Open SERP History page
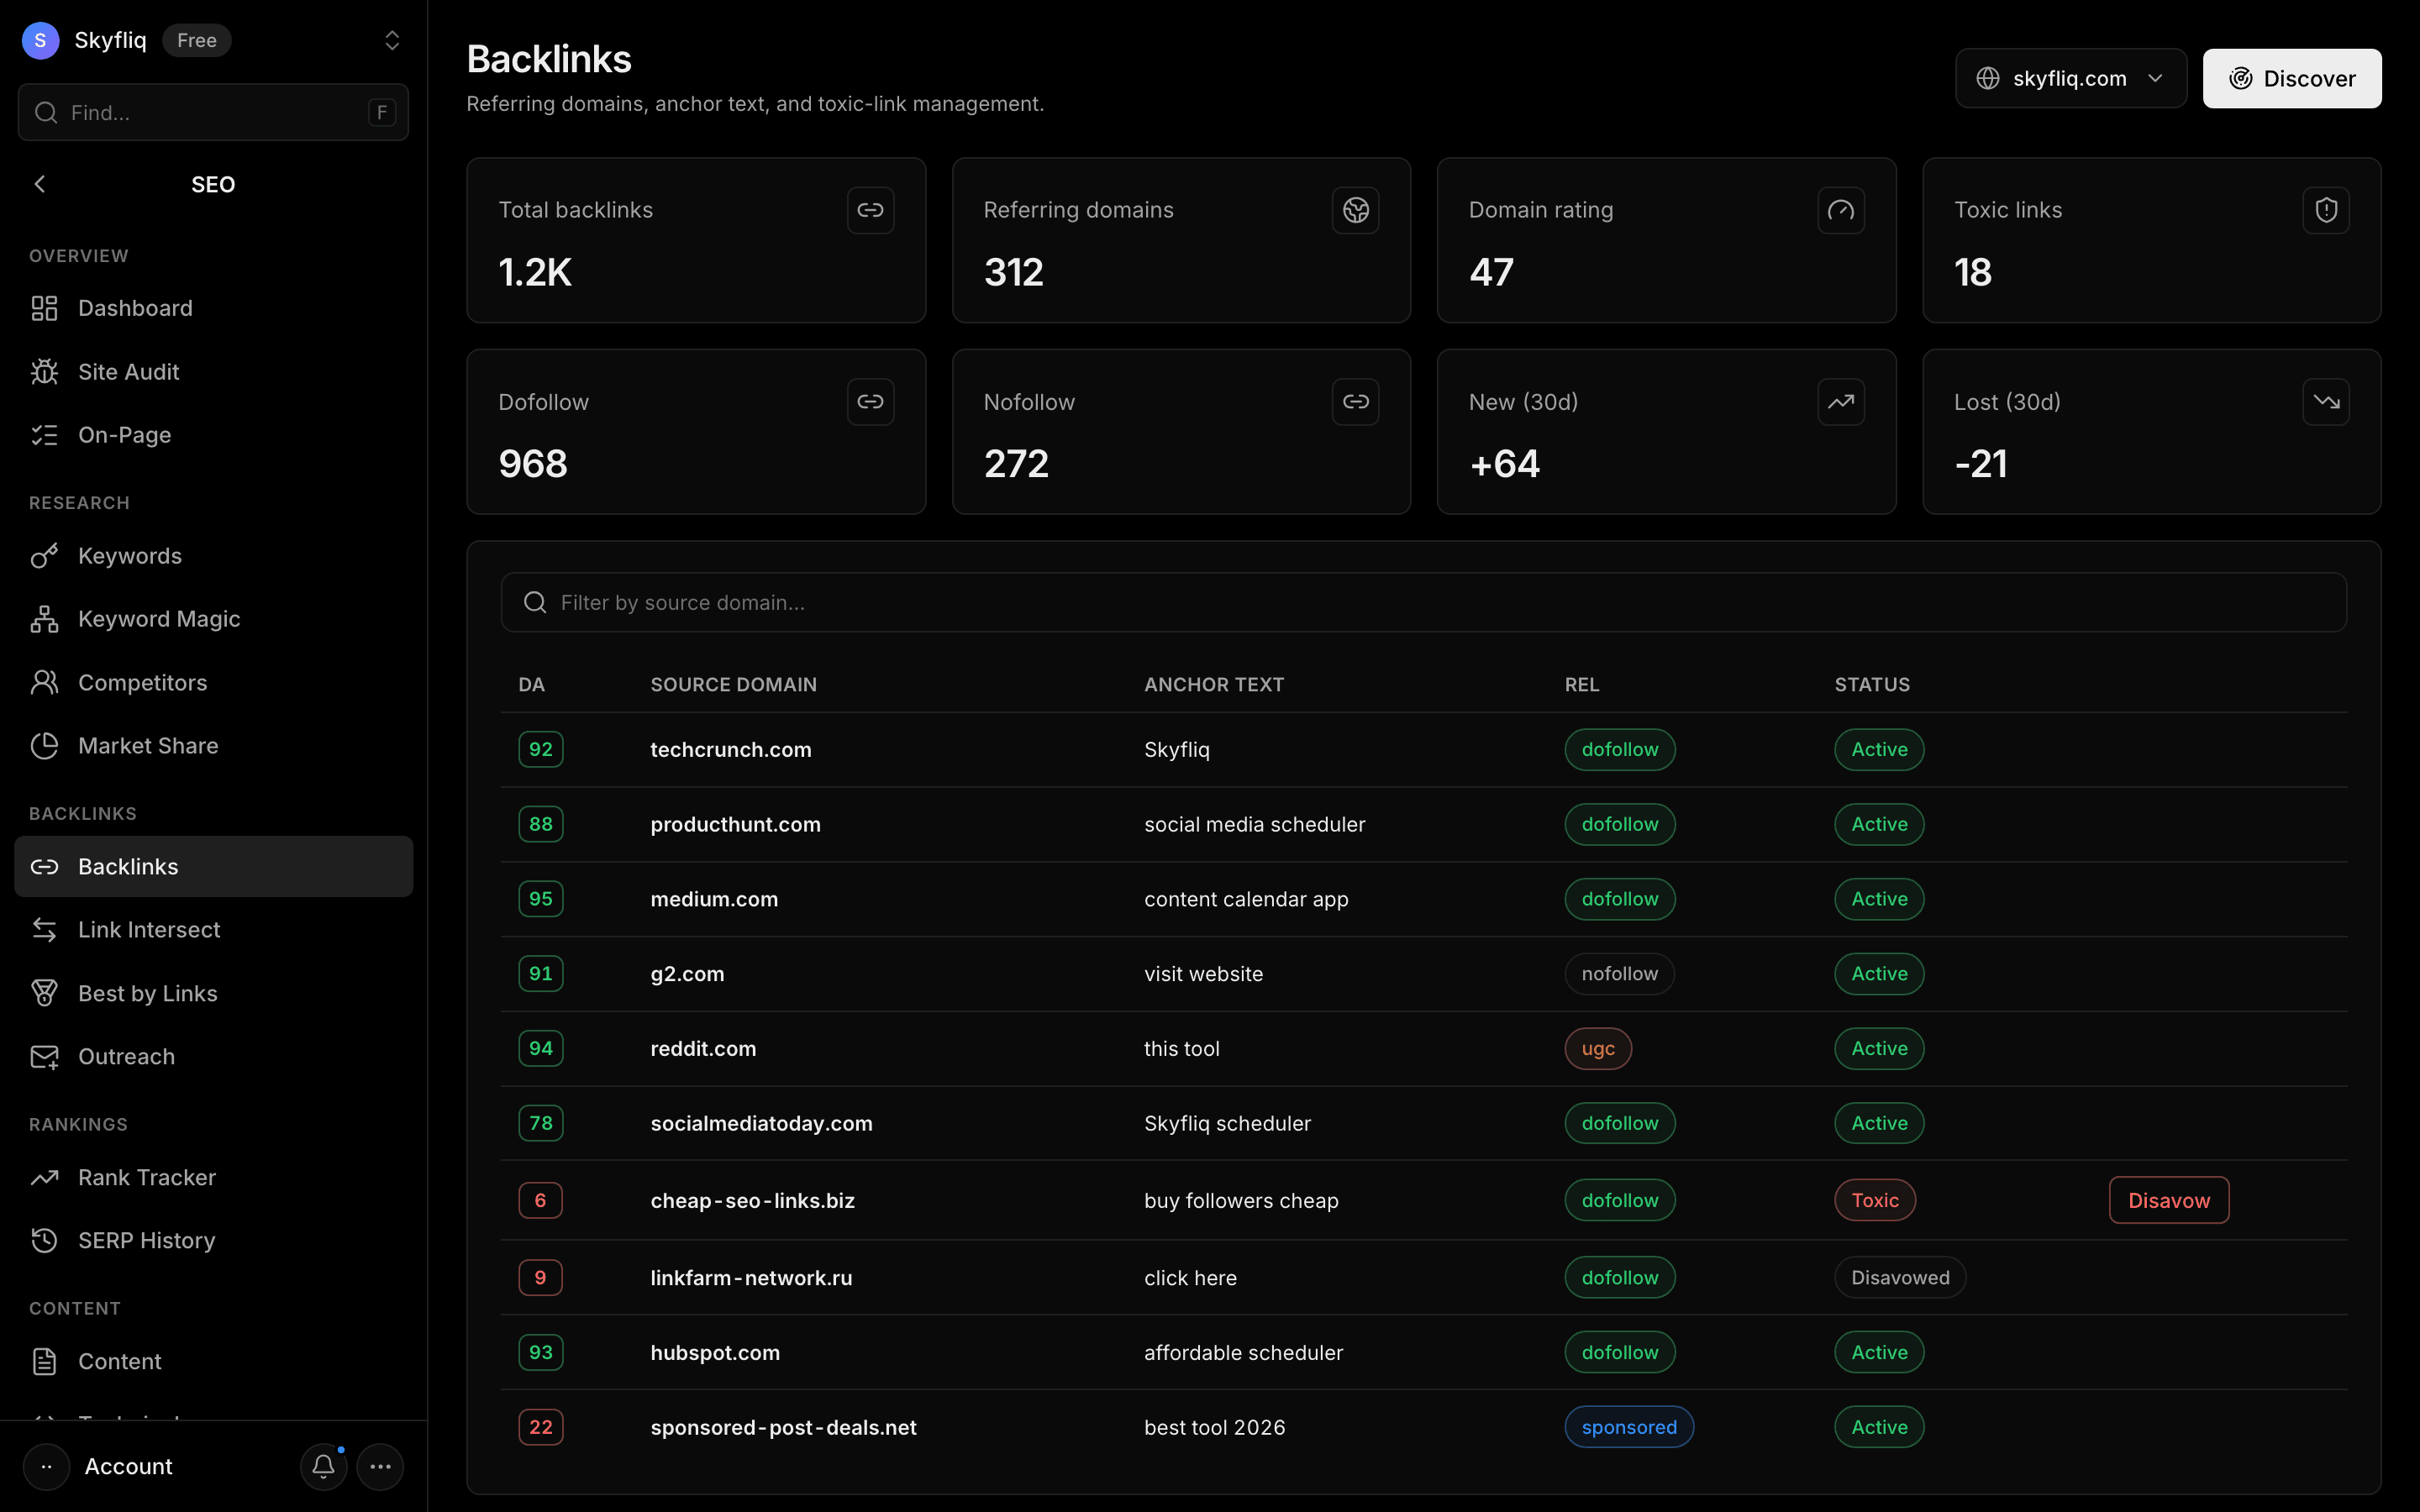2420x1512 pixels. point(213,1241)
